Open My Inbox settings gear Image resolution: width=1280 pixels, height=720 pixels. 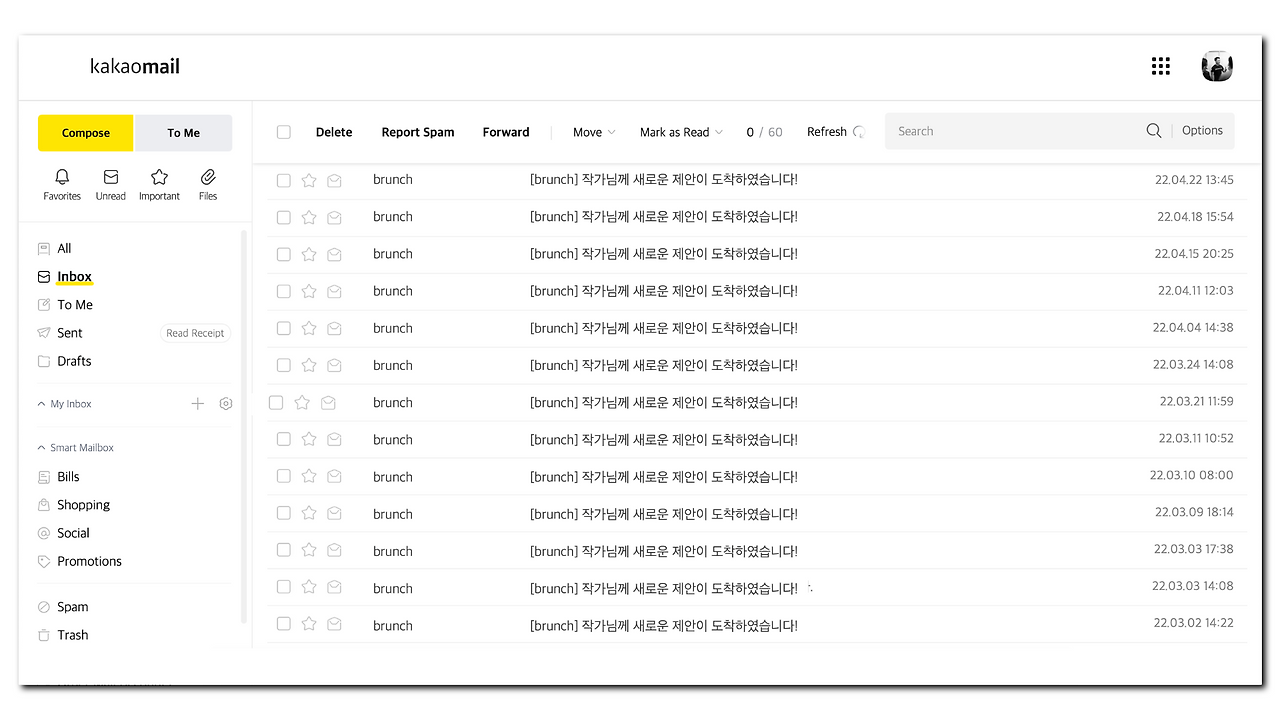pyautogui.click(x=226, y=404)
